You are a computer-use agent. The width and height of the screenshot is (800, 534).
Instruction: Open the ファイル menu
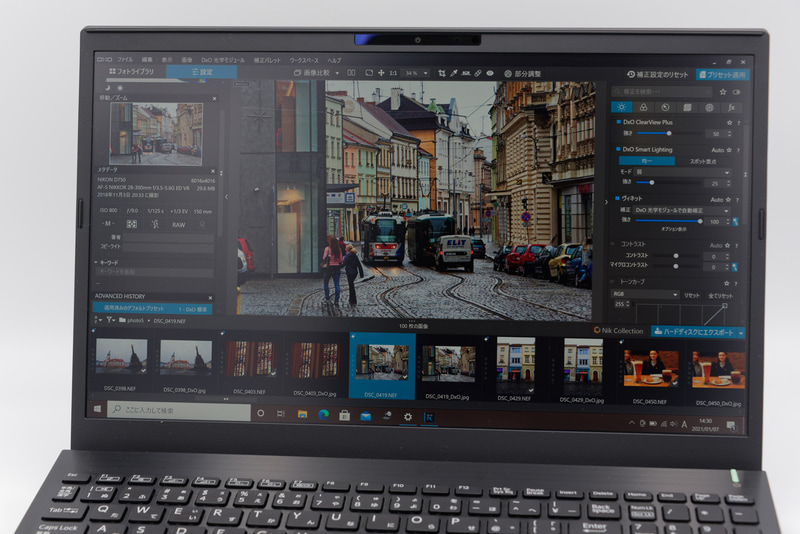tap(125, 60)
